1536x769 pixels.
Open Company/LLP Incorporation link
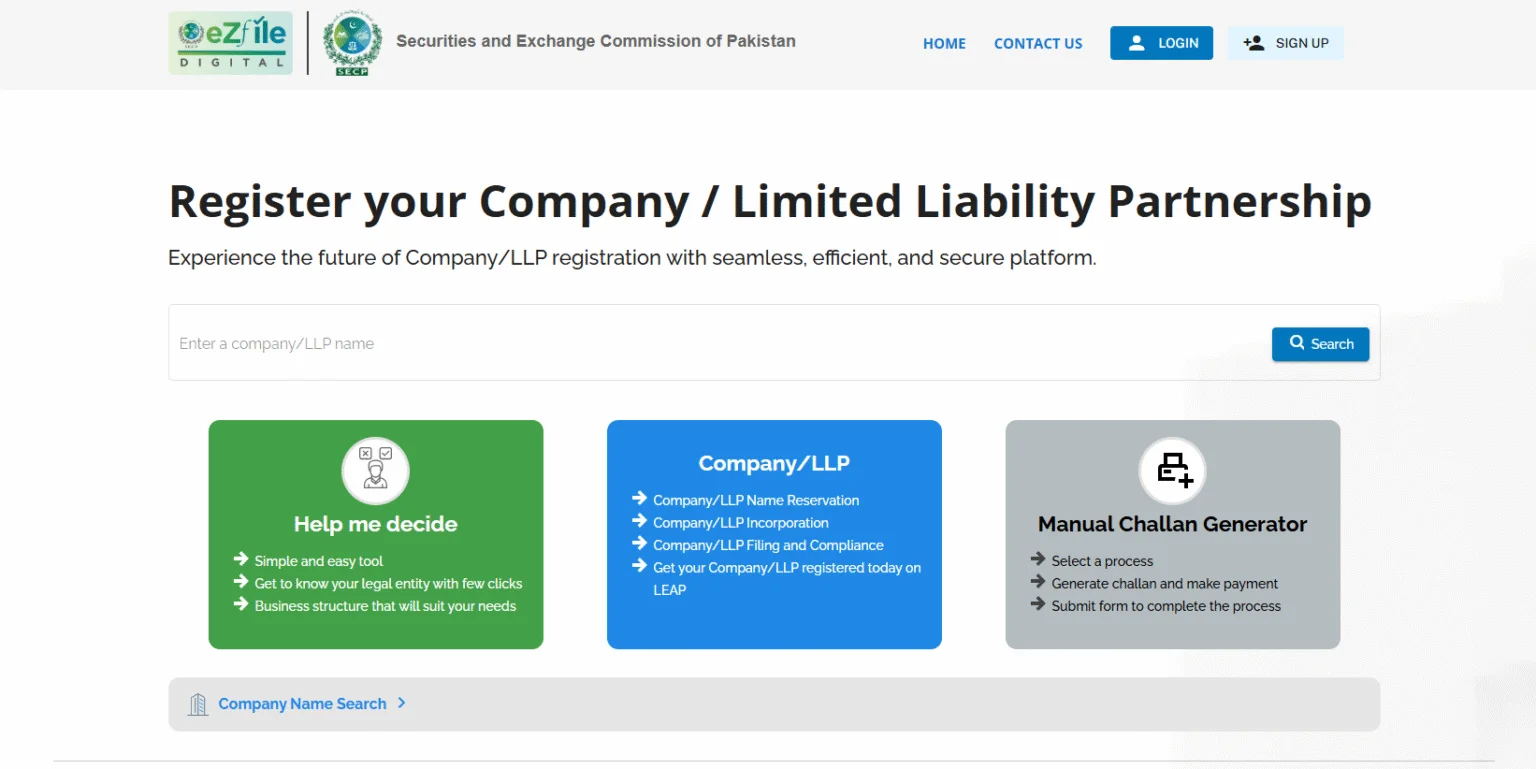[x=740, y=523]
